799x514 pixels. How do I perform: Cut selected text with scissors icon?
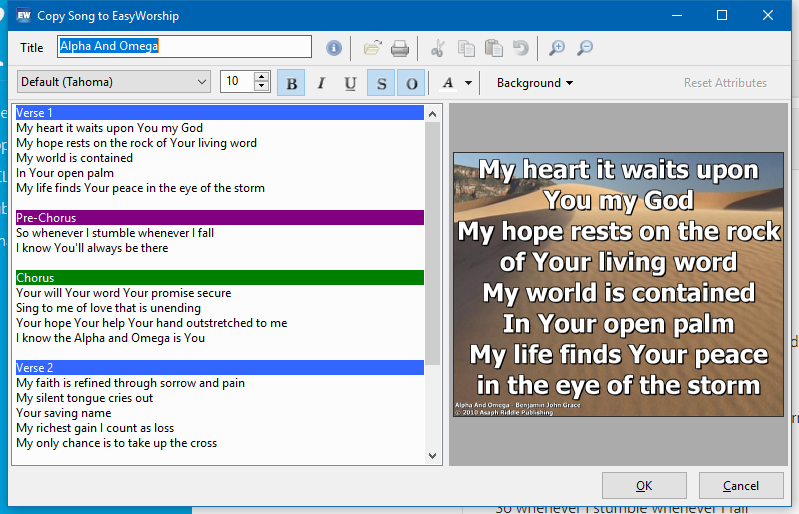click(438, 48)
